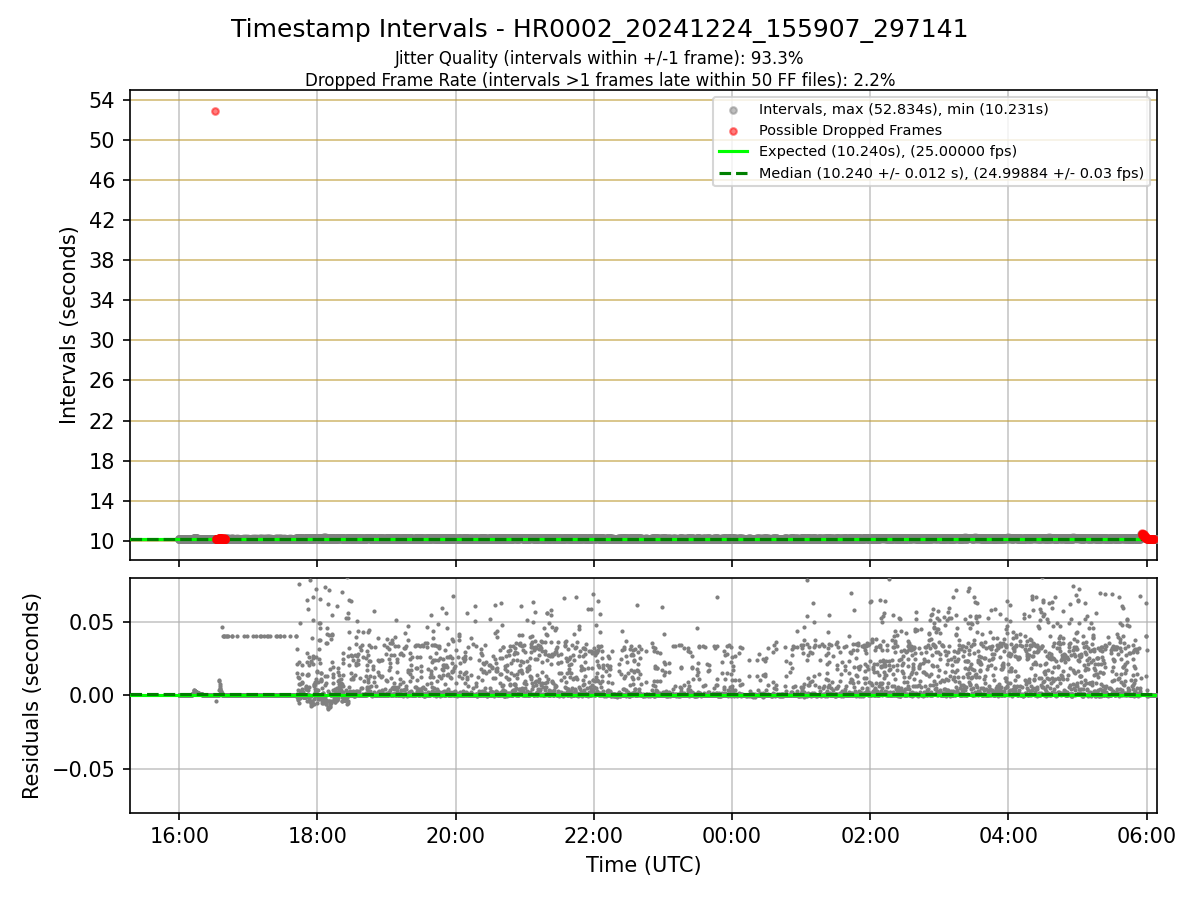This screenshot has height=900, width=1200.
Task: Select the 'Jitter Quality' 93.3% subtitle line
Action: click(599, 58)
